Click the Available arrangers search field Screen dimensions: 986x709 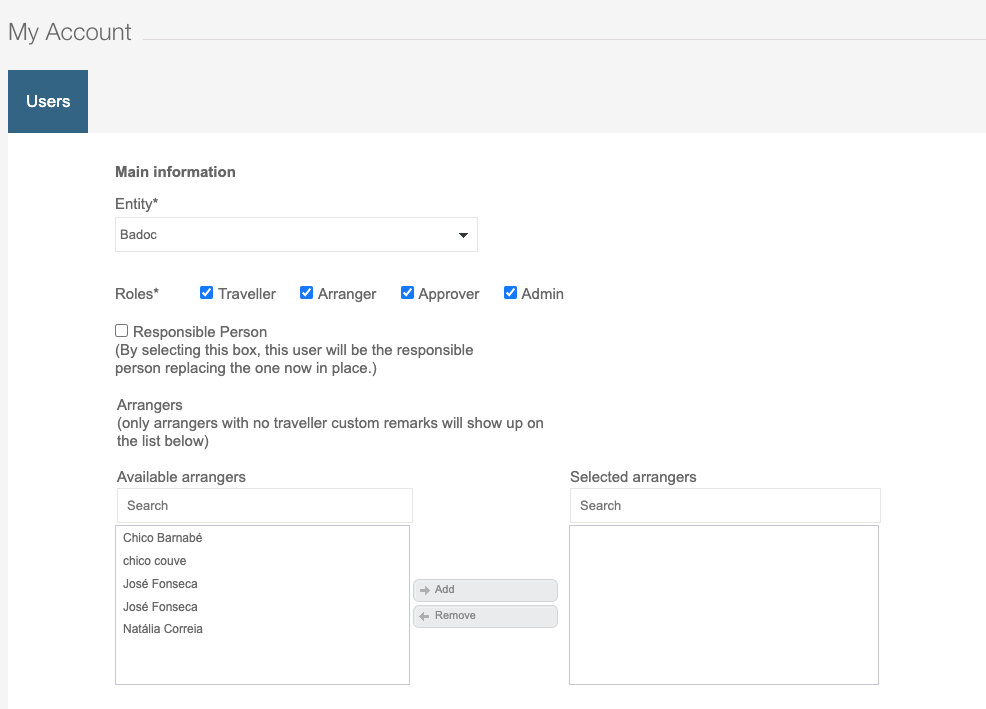(264, 505)
